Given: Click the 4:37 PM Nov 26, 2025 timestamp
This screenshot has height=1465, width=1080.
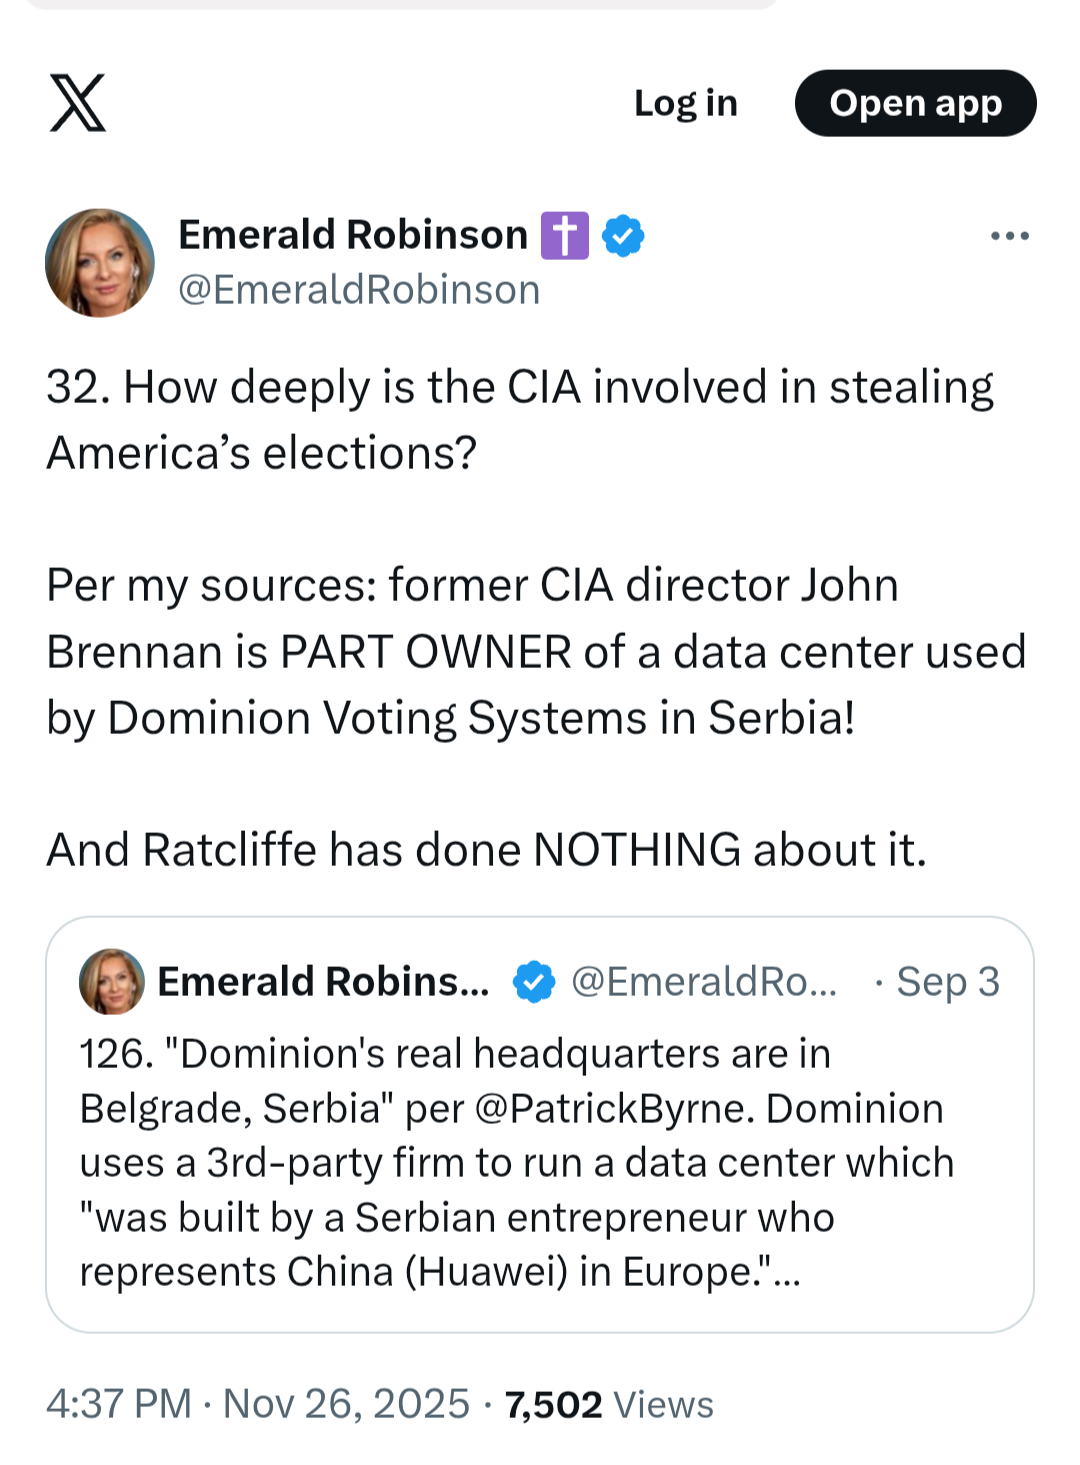Looking at the screenshot, I should 258,1404.
